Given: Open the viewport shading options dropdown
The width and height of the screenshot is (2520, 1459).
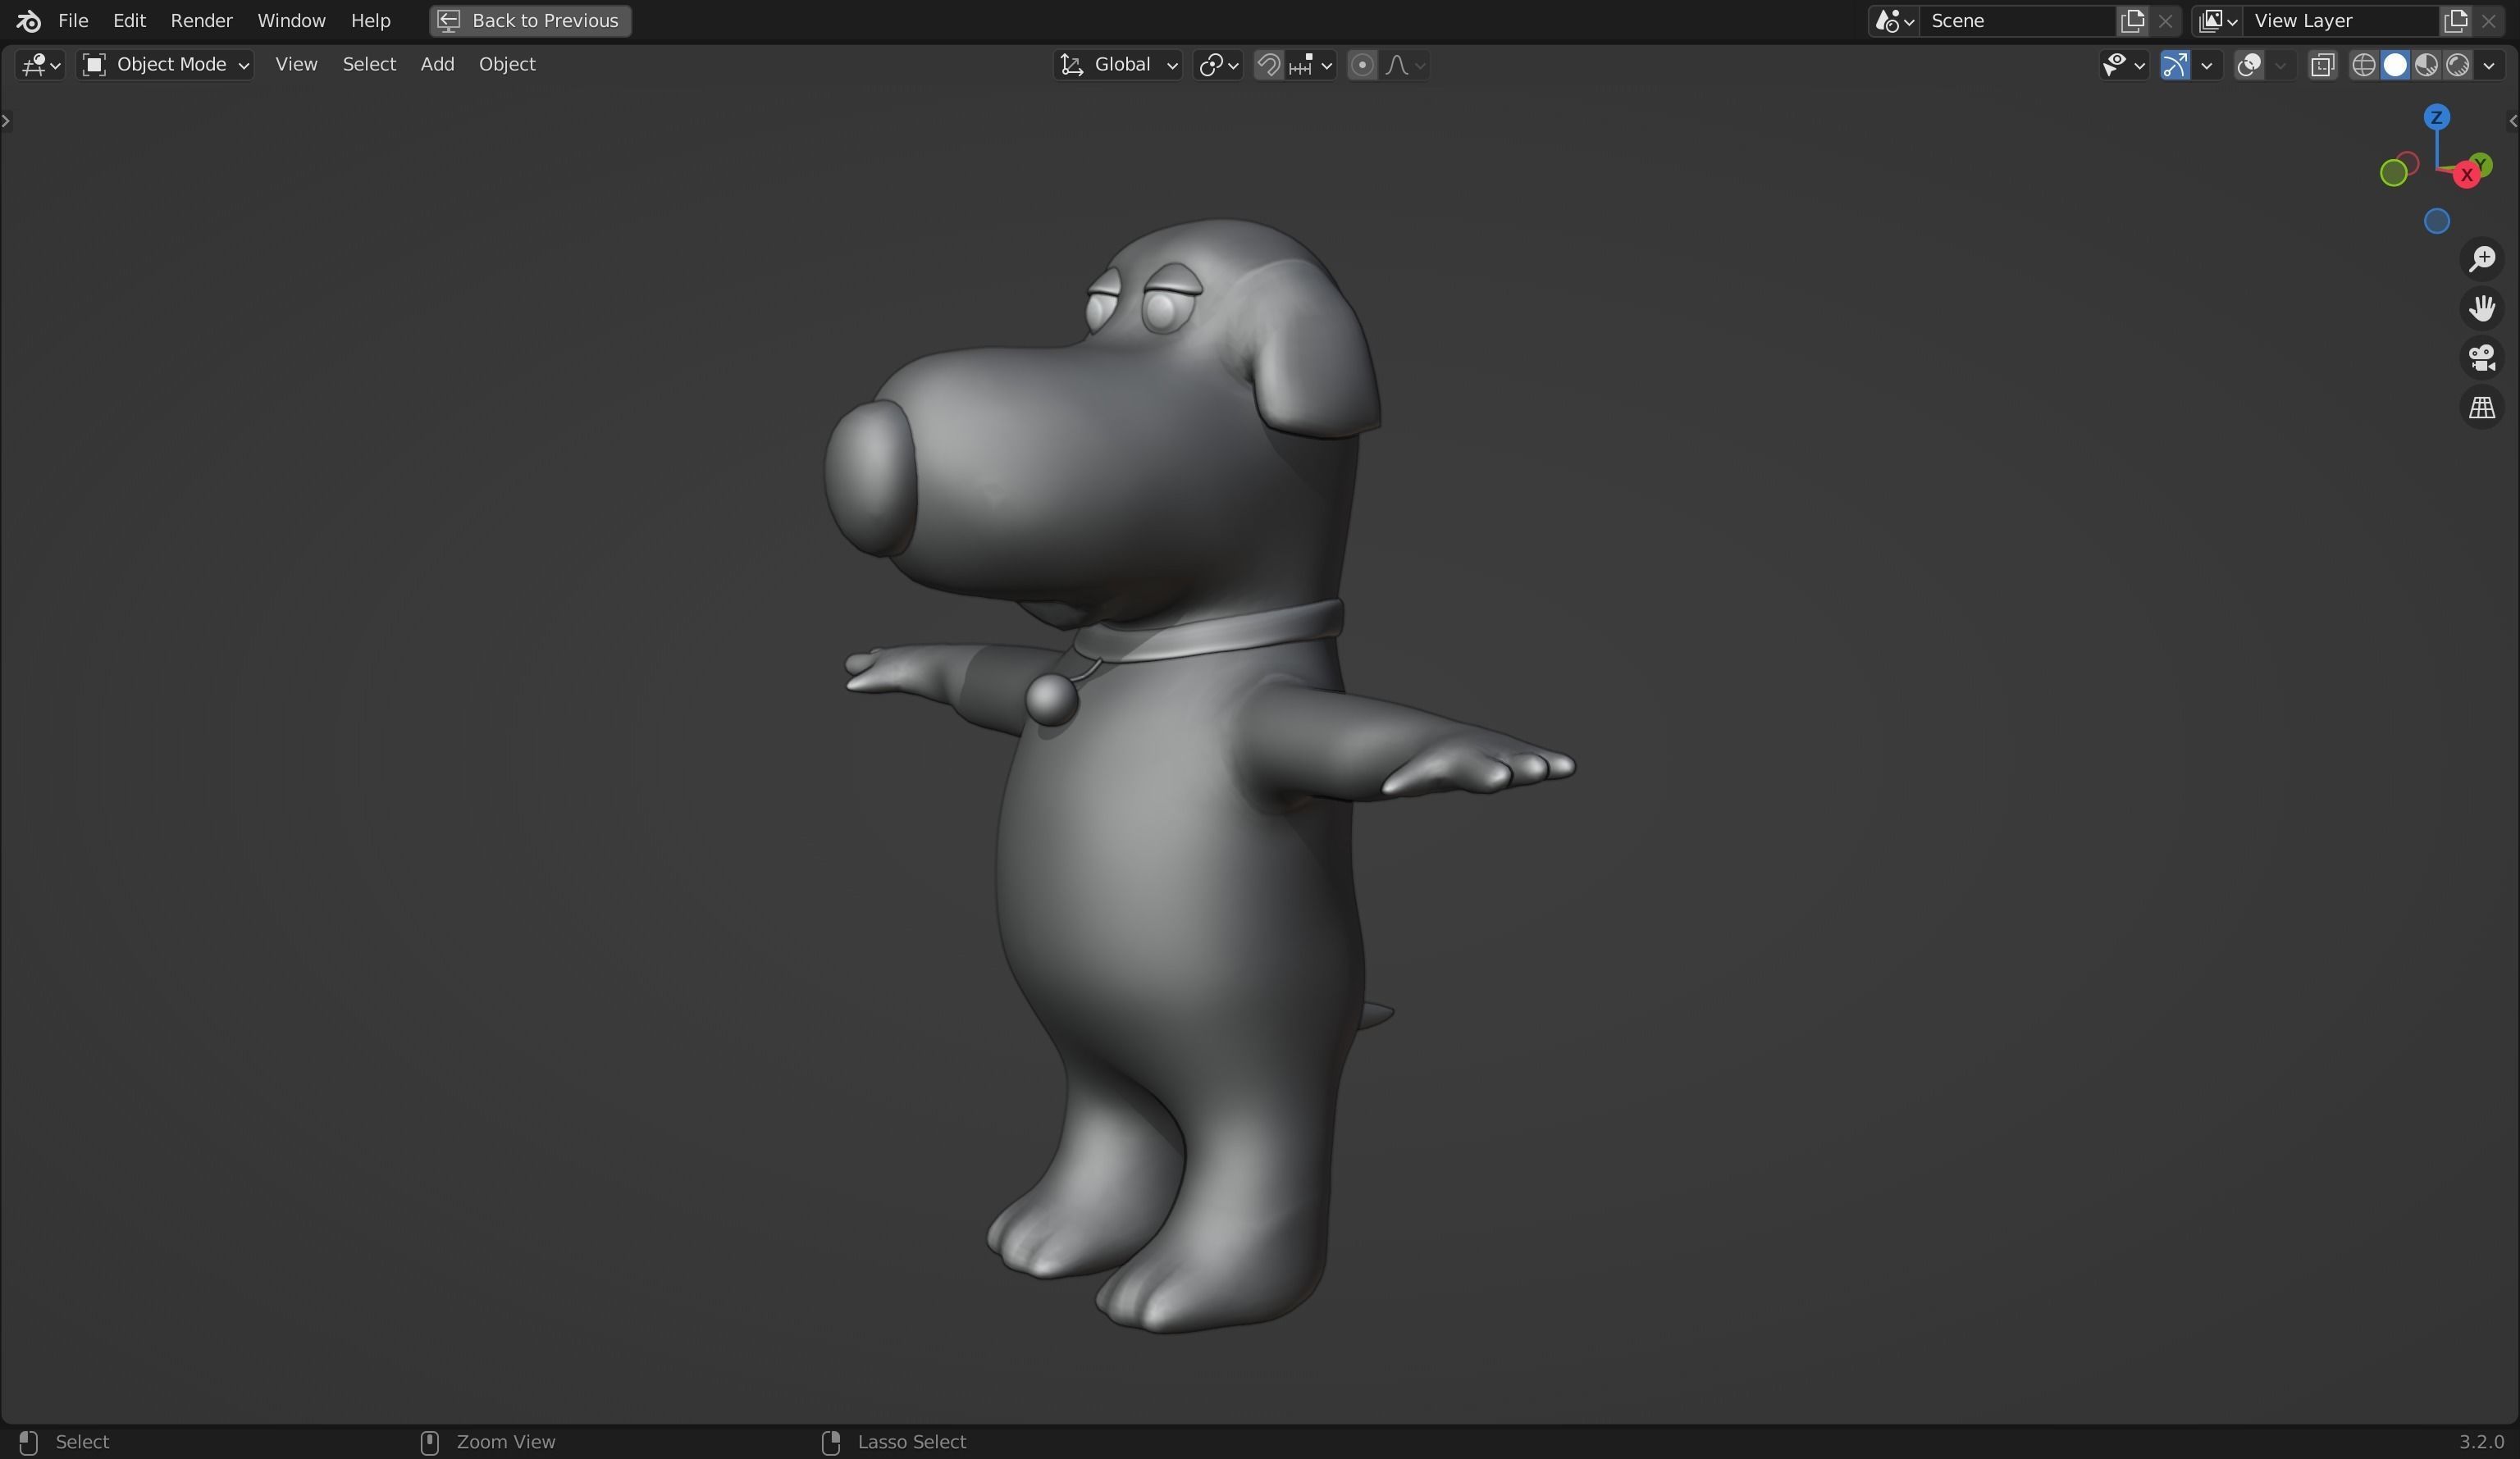Looking at the screenshot, I should (2489, 65).
